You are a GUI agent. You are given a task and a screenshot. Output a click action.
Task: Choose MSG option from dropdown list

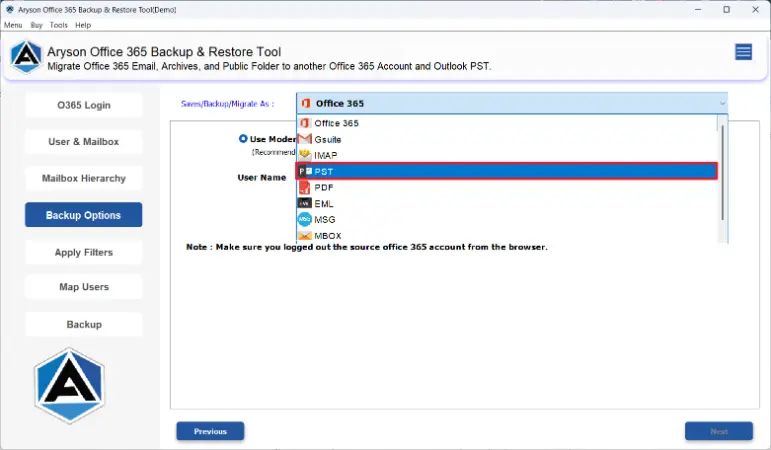click(507, 219)
